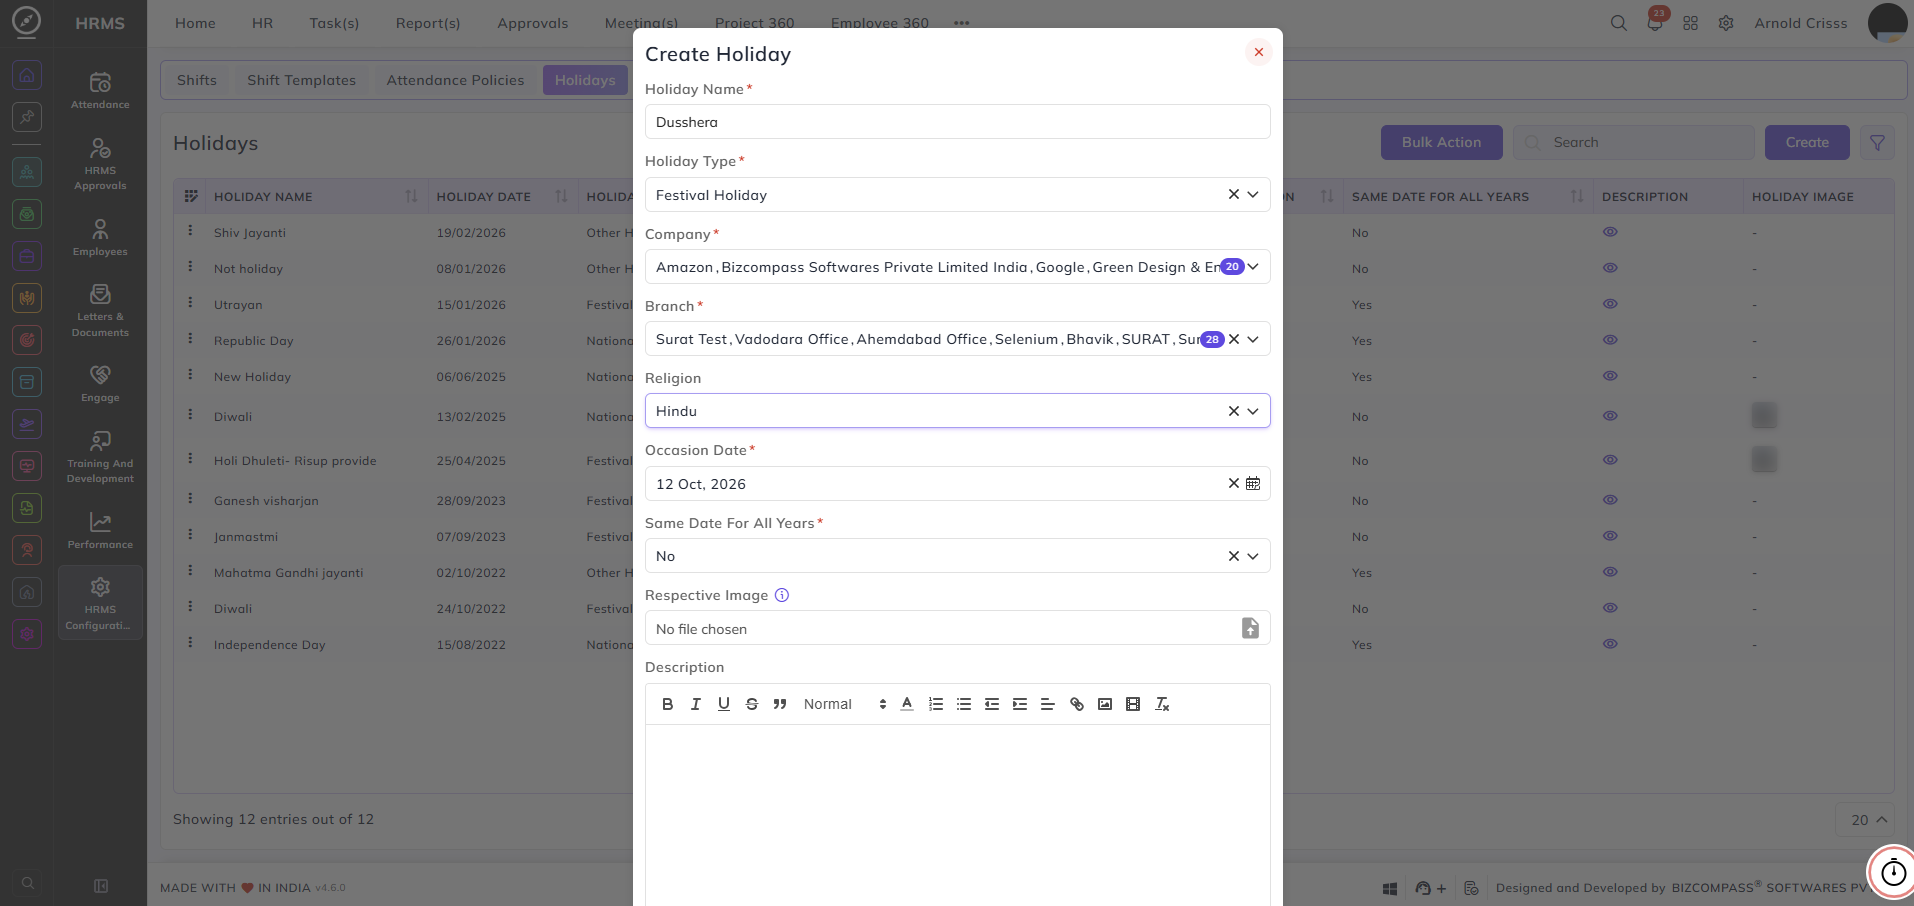Expand the Religion dropdown arrow
The image size is (1914, 906).
pos(1253,411)
